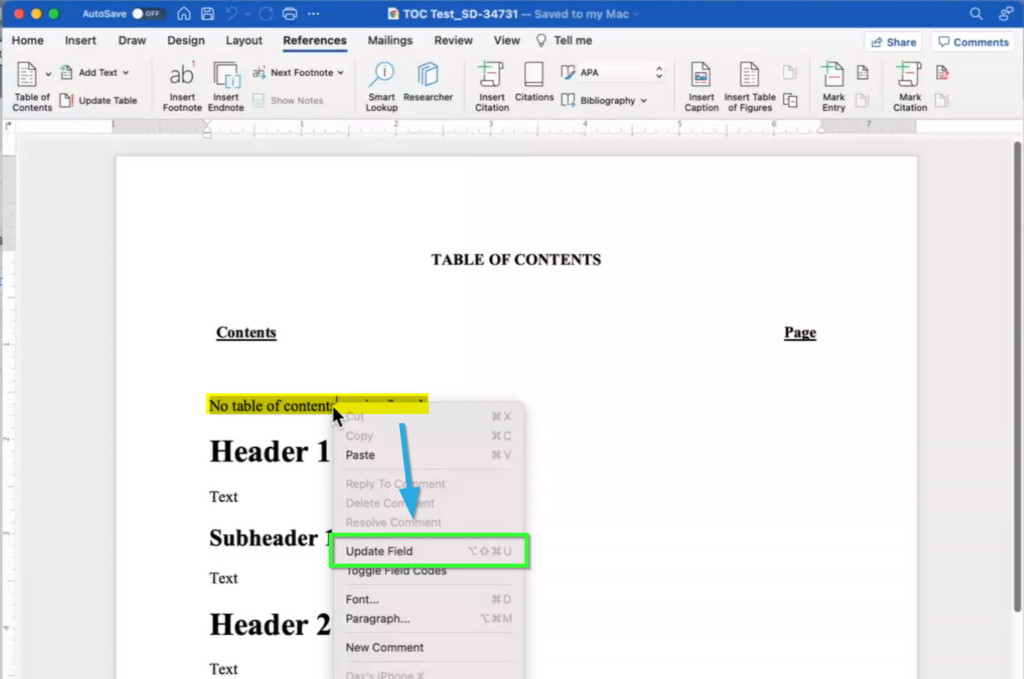Toggle the AutoSave switch
This screenshot has height=679, width=1024.
[x=148, y=14]
